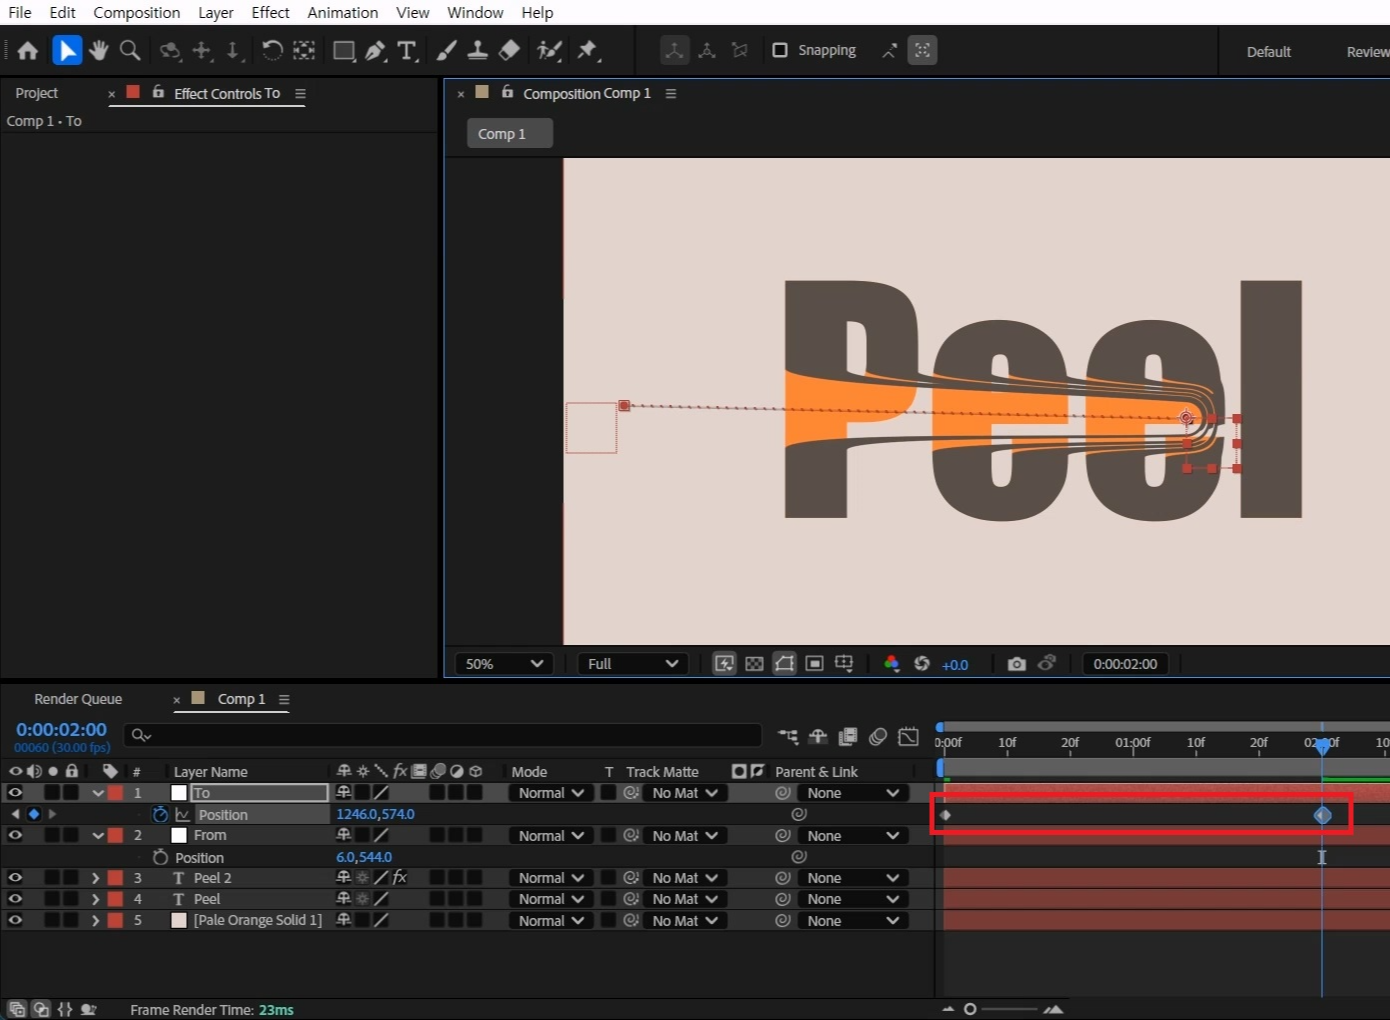The height and width of the screenshot is (1020, 1390).
Task: Select the Zoom magnifier tool
Action: [x=129, y=50]
